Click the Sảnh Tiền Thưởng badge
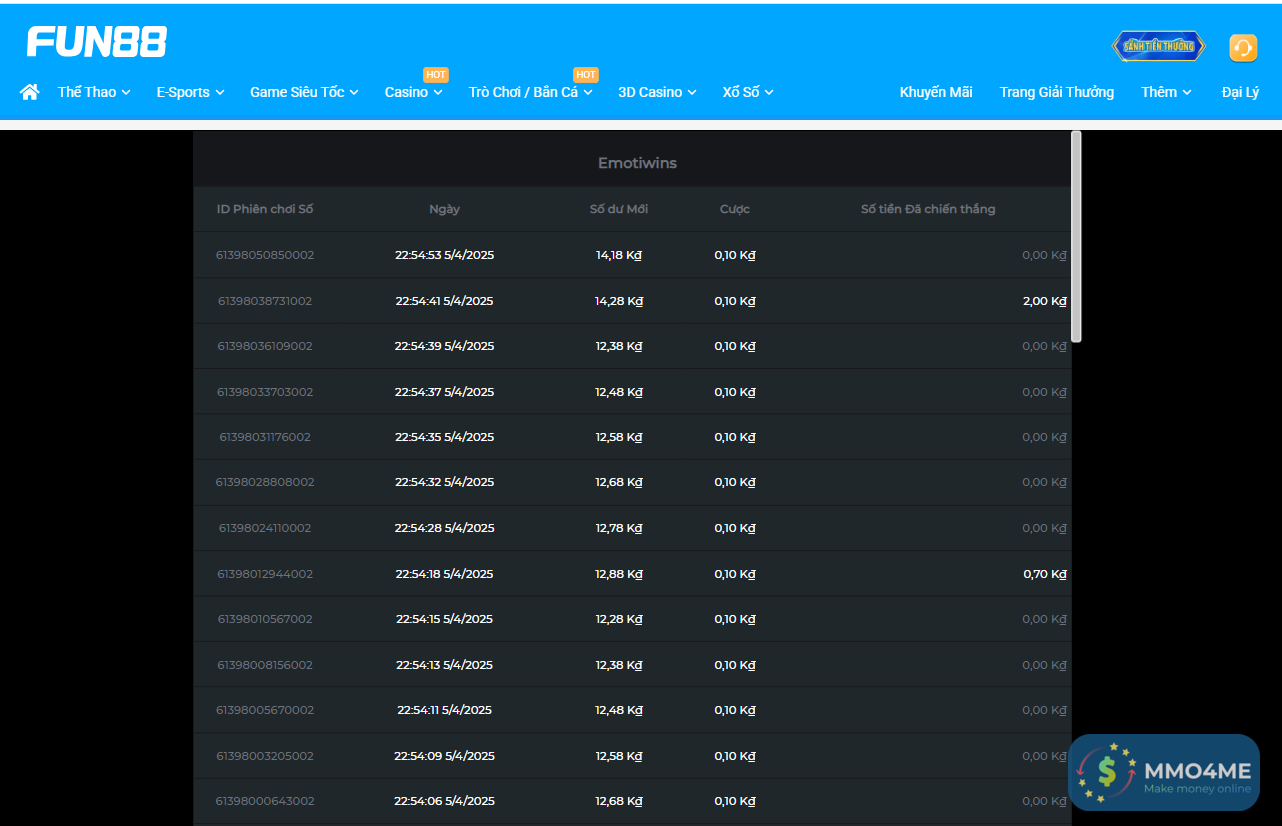 (x=1158, y=47)
